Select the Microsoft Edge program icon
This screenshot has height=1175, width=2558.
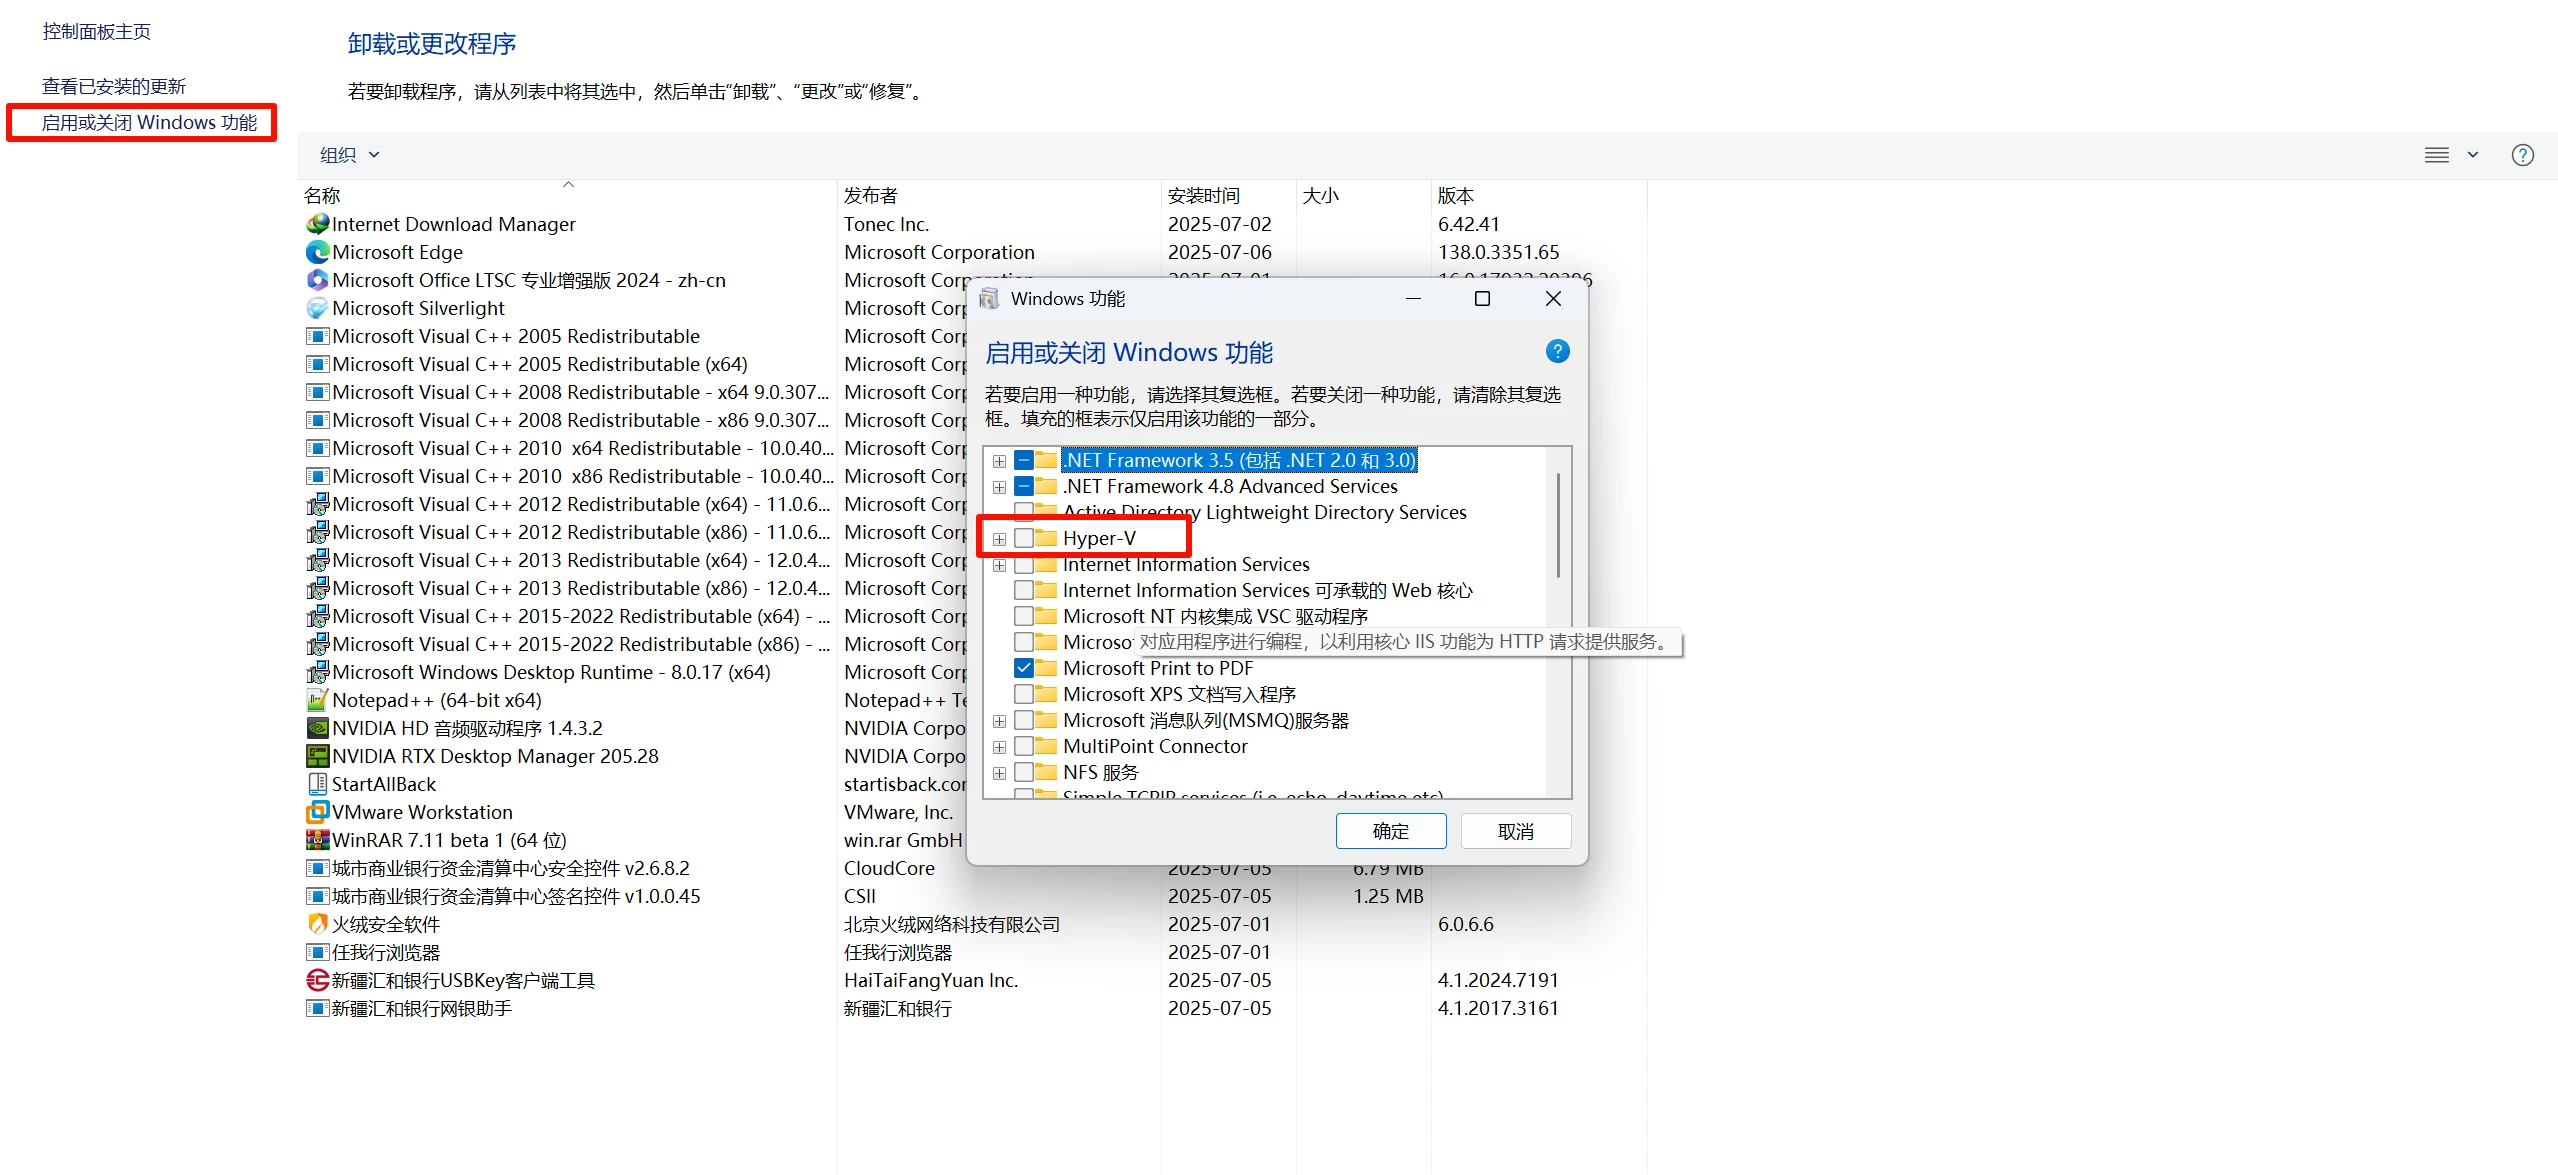pyautogui.click(x=317, y=252)
